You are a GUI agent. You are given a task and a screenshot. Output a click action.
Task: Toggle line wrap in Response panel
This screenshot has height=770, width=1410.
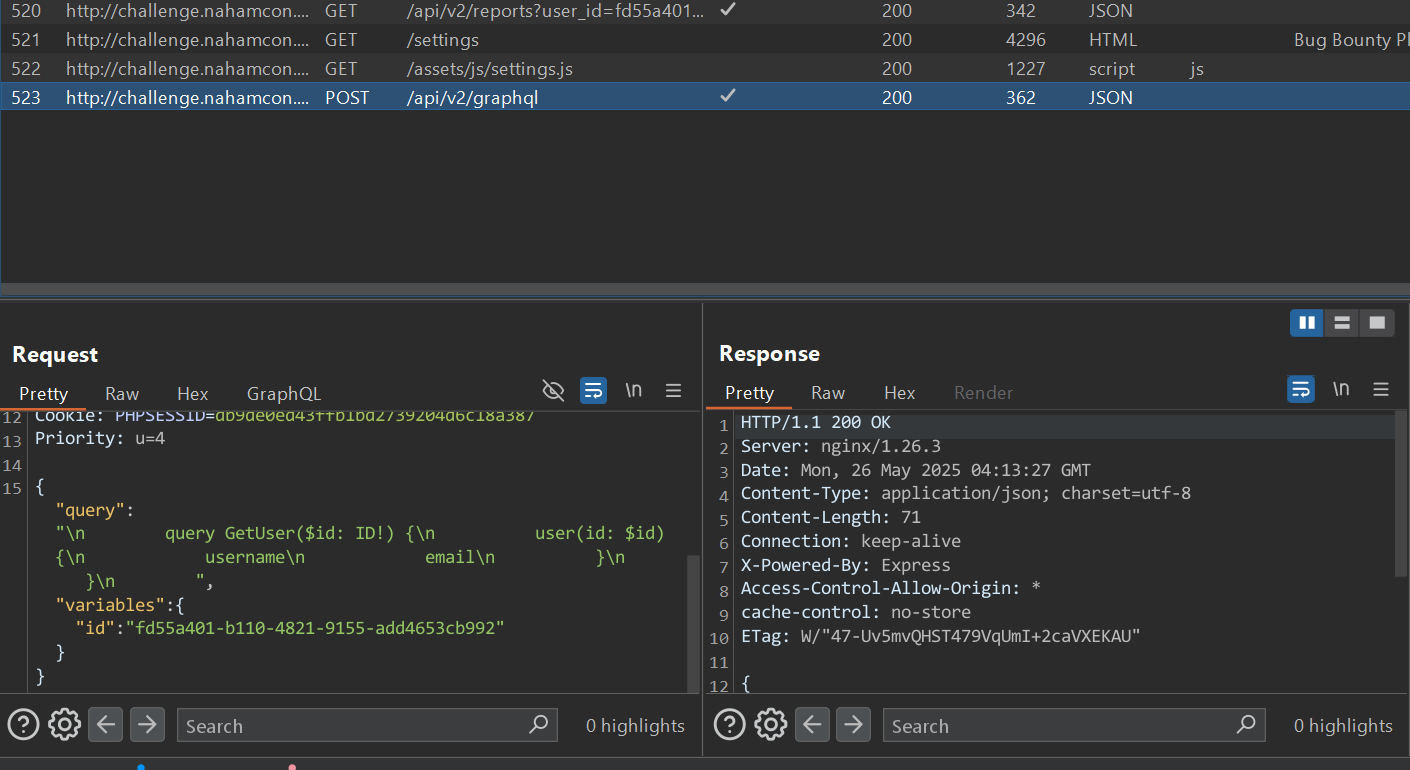pyautogui.click(x=1300, y=389)
